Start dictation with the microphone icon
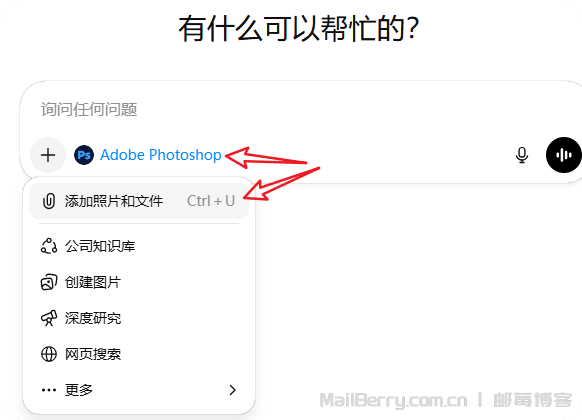Viewport: 582px width, 420px height. point(522,155)
